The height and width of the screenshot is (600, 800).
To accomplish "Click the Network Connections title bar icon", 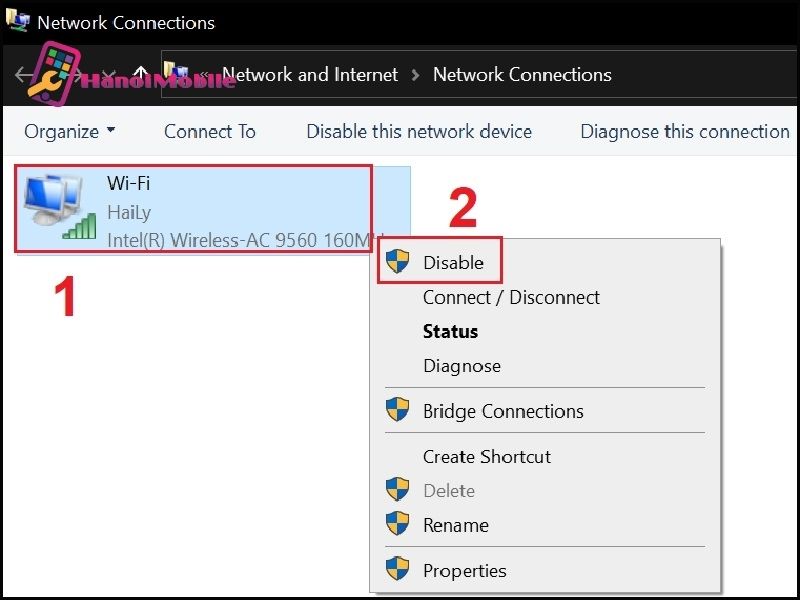I will 17,20.
